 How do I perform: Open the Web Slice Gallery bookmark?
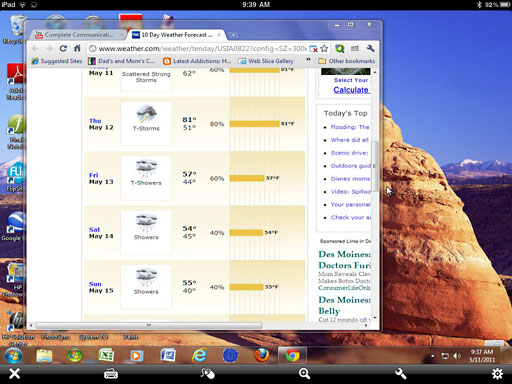click(266, 61)
